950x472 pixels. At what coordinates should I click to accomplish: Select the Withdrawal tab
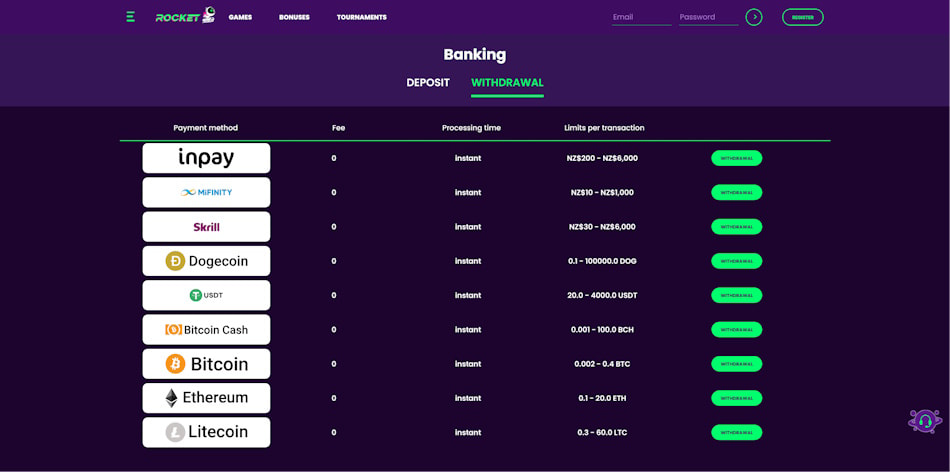coord(507,82)
